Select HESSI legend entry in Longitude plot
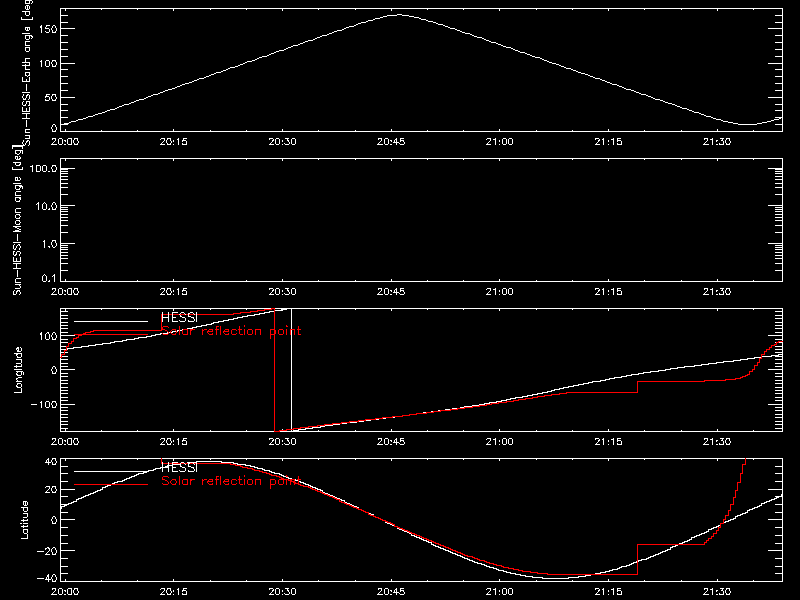 [x=179, y=317]
